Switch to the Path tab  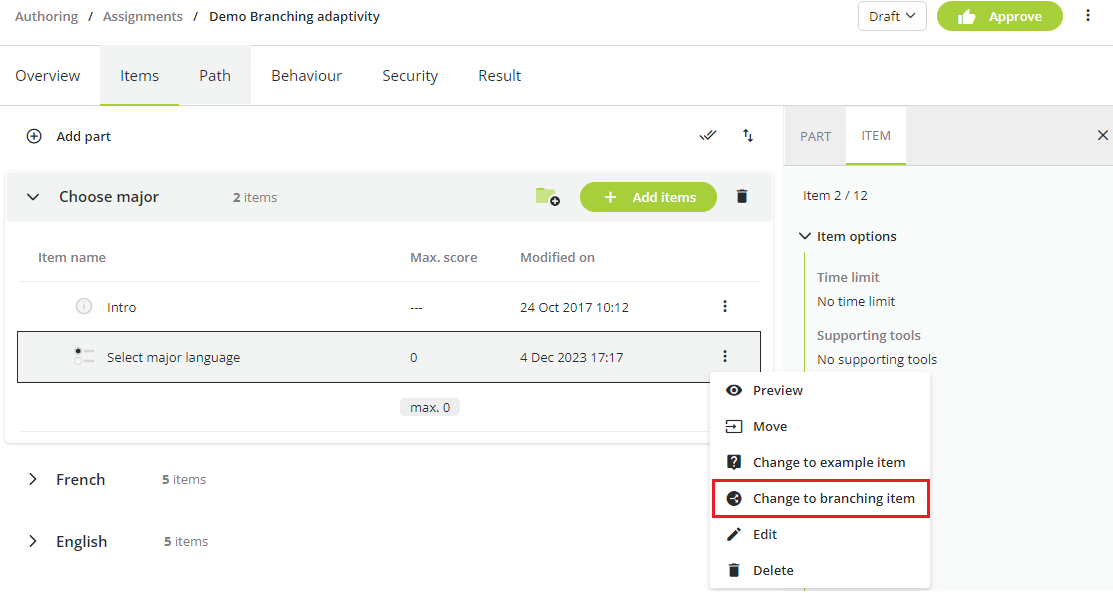tap(214, 75)
